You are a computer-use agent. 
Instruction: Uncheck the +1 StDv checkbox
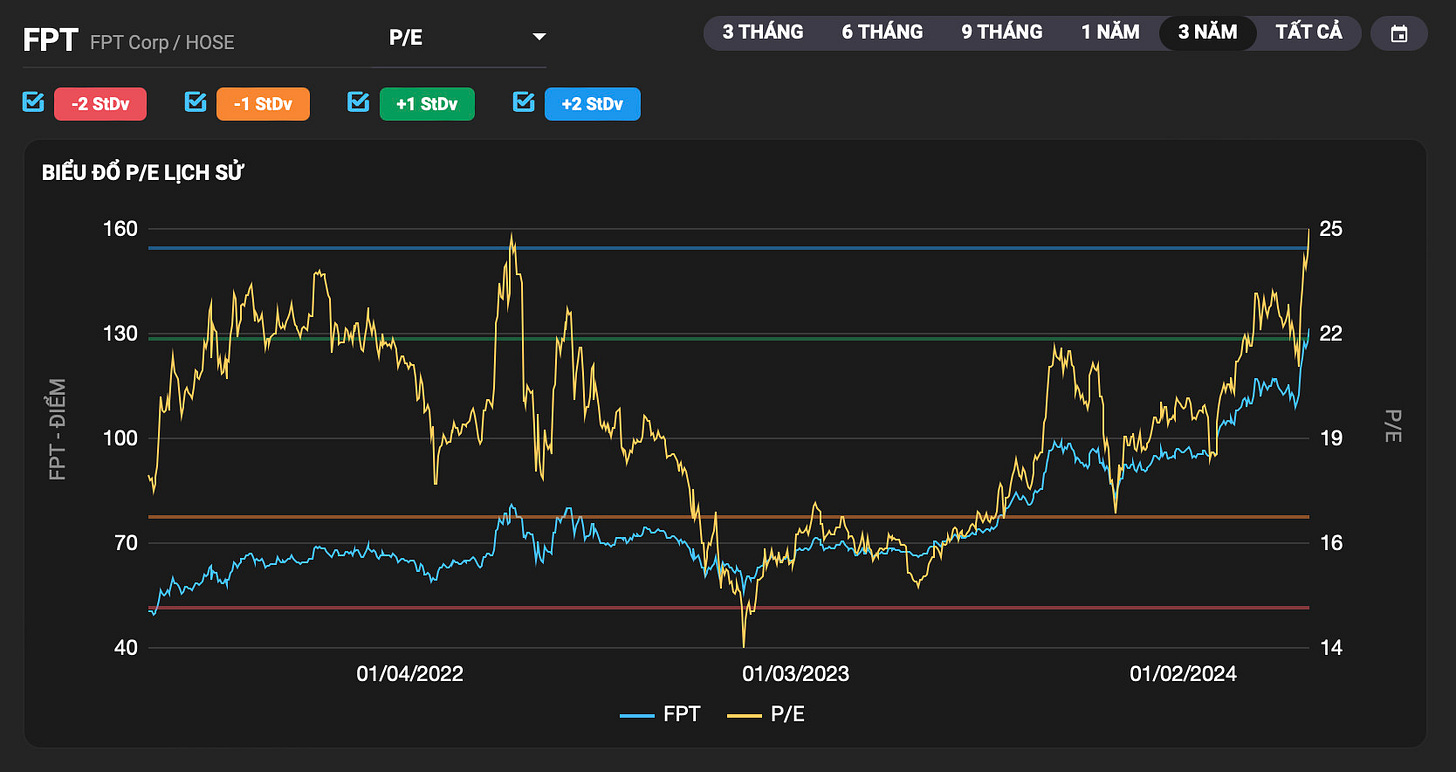pyautogui.click(x=358, y=102)
